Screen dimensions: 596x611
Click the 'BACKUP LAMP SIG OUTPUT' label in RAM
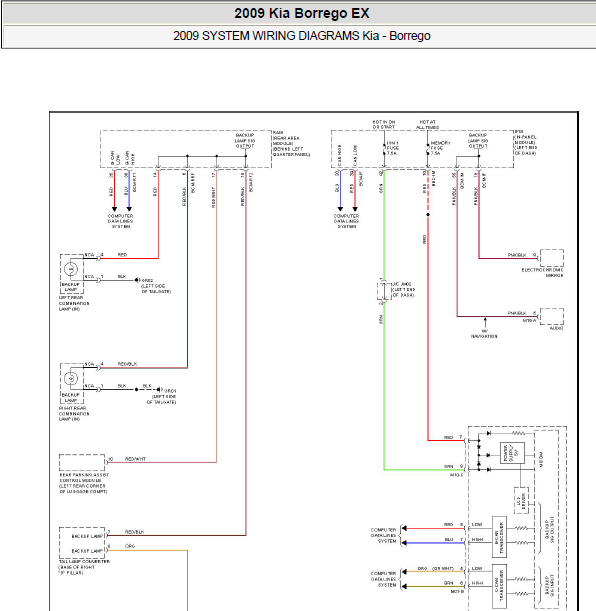(245, 141)
